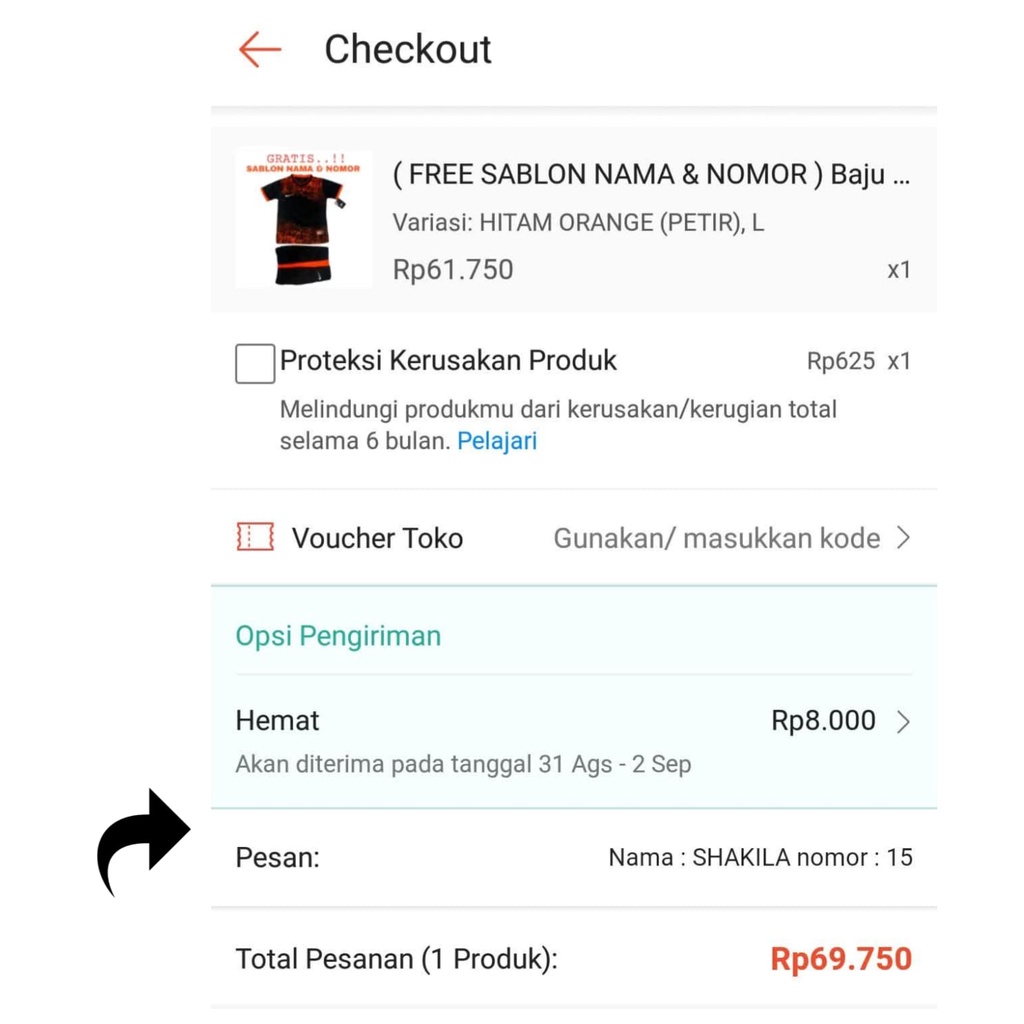1024x1024 pixels.
Task: Tap the red back arrow
Action: pos(260,49)
